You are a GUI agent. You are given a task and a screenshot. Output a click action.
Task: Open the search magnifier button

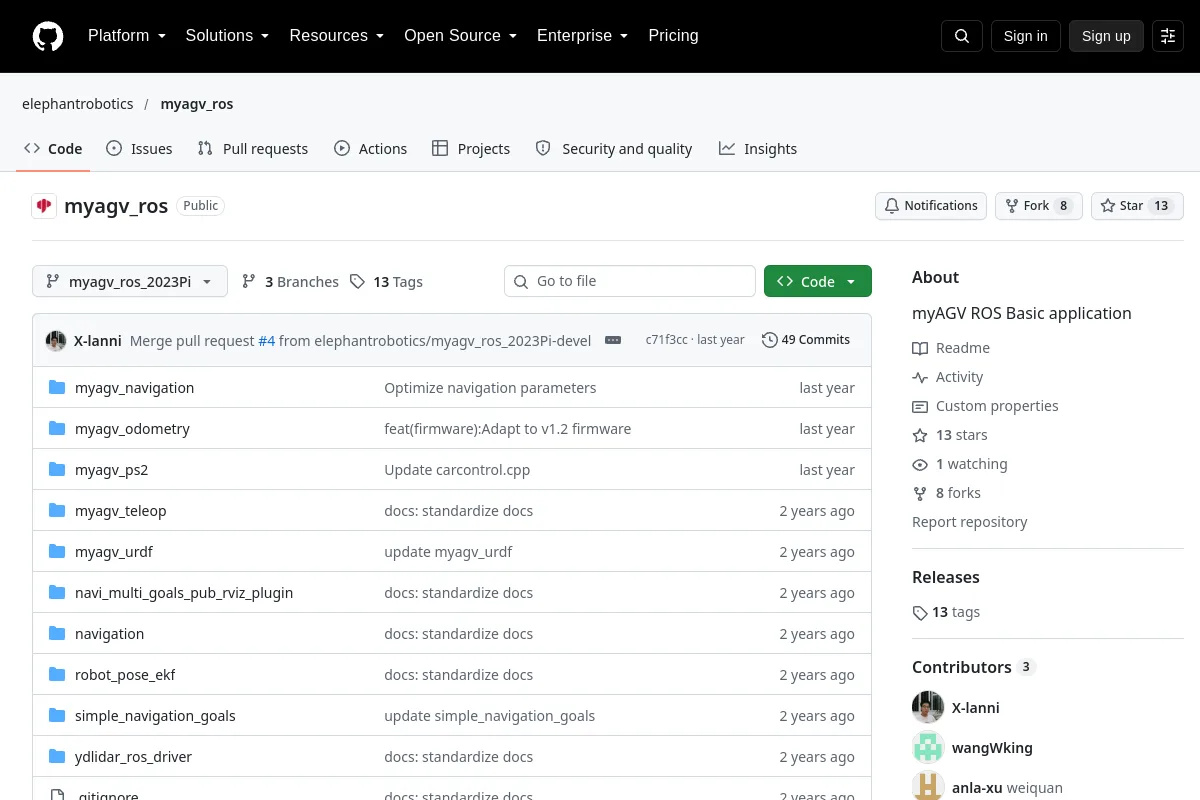click(962, 36)
